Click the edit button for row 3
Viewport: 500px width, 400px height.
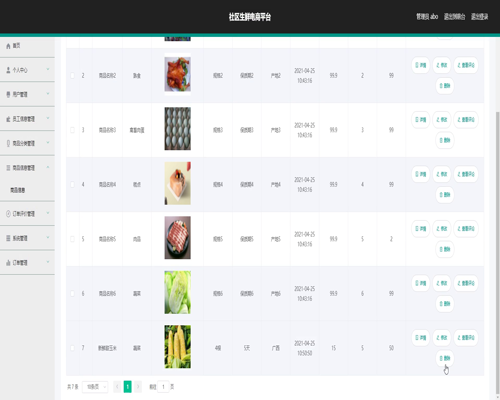click(x=442, y=120)
